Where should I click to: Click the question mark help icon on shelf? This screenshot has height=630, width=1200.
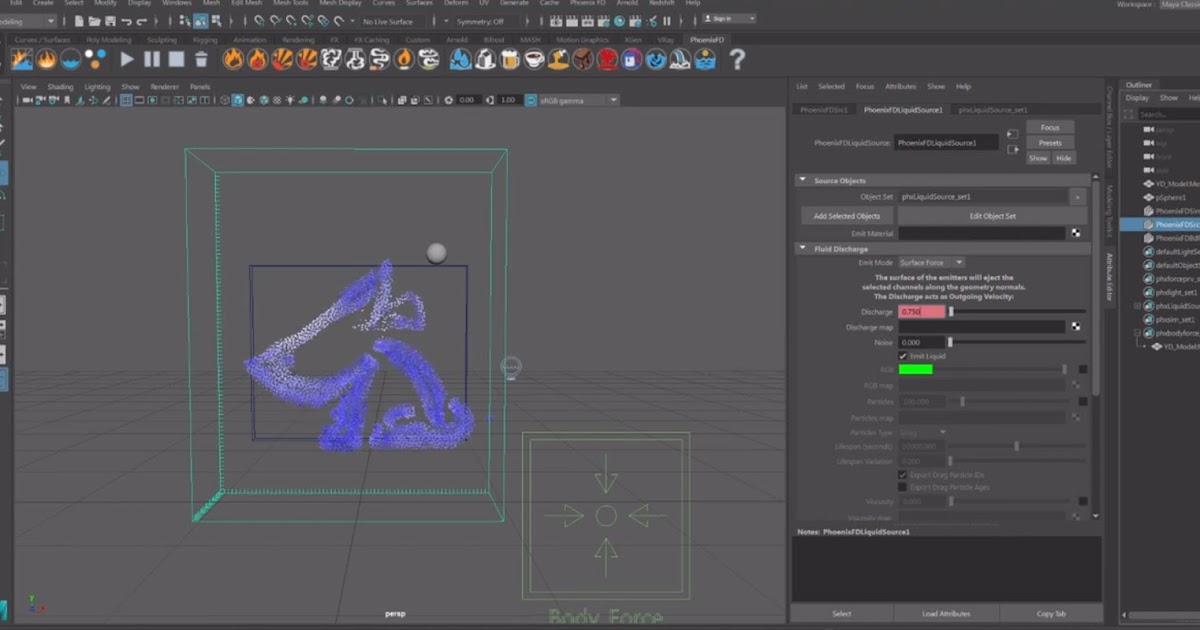pos(737,60)
